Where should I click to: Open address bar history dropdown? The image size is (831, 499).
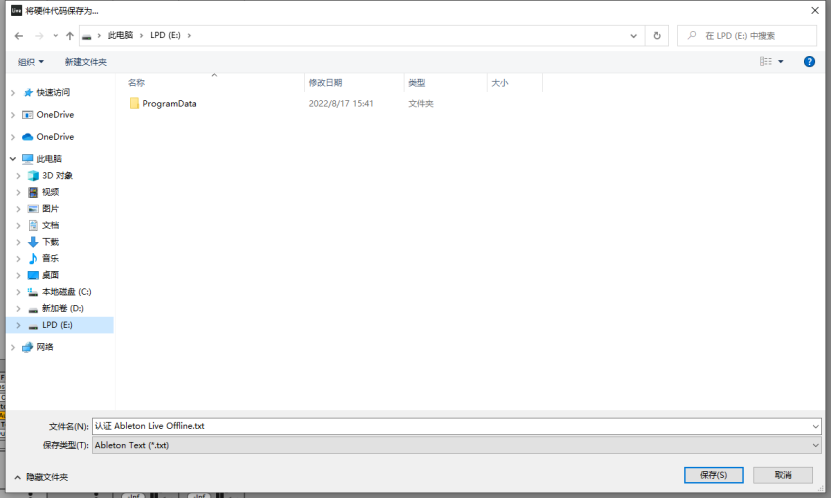(x=633, y=35)
